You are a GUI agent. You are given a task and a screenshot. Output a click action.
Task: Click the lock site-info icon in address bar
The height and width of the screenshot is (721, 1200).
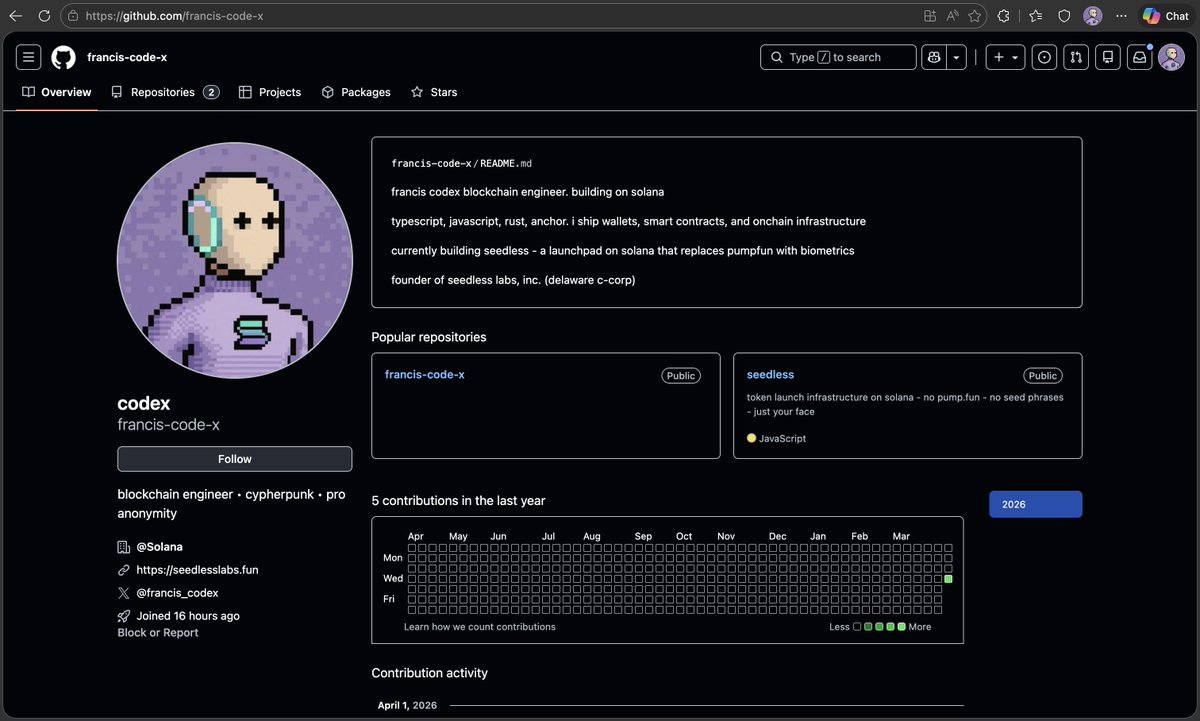pos(72,16)
